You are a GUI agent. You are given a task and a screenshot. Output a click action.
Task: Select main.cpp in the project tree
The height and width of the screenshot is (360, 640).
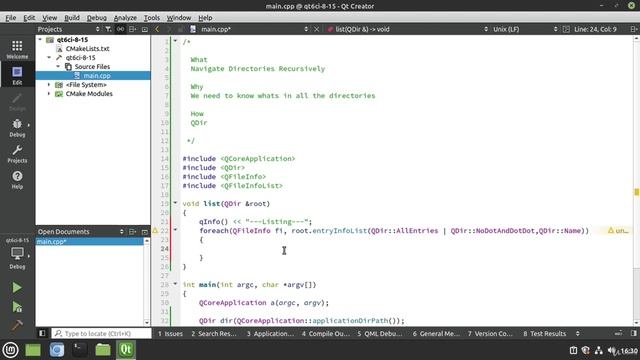(97, 76)
